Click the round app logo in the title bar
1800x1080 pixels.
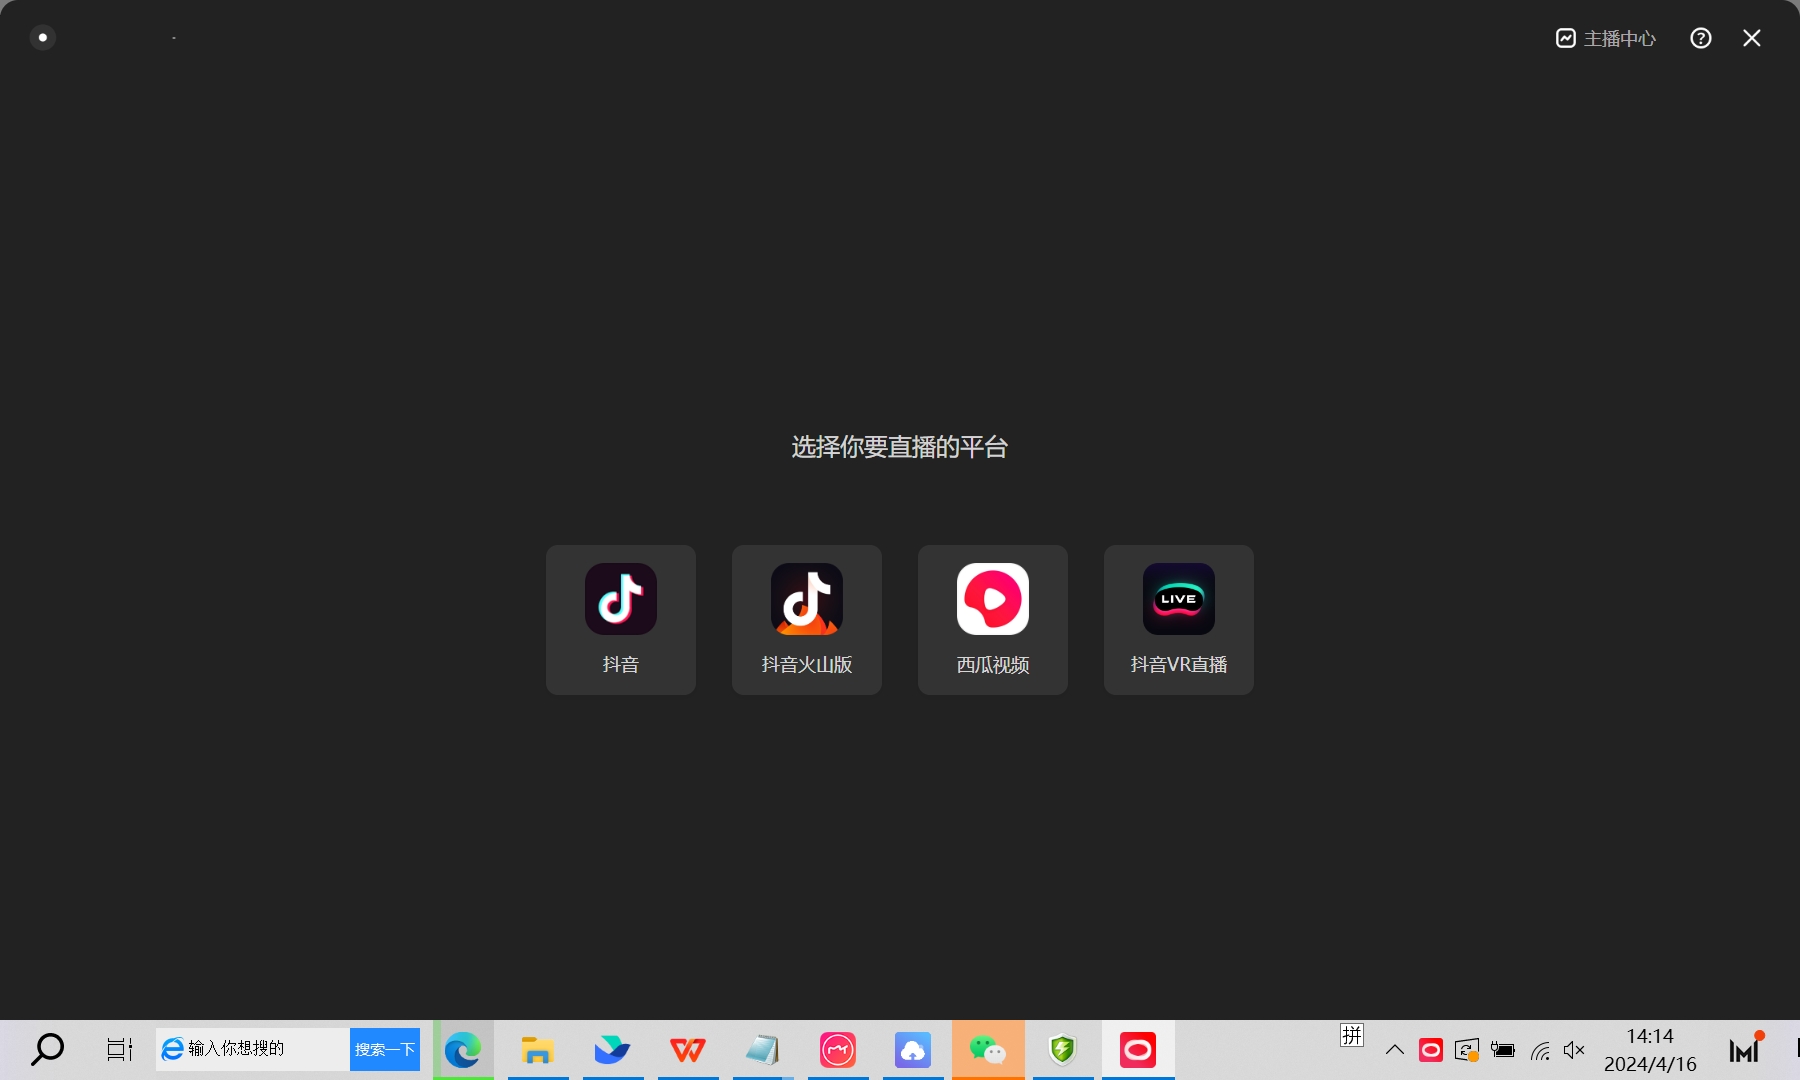tap(42, 37)
